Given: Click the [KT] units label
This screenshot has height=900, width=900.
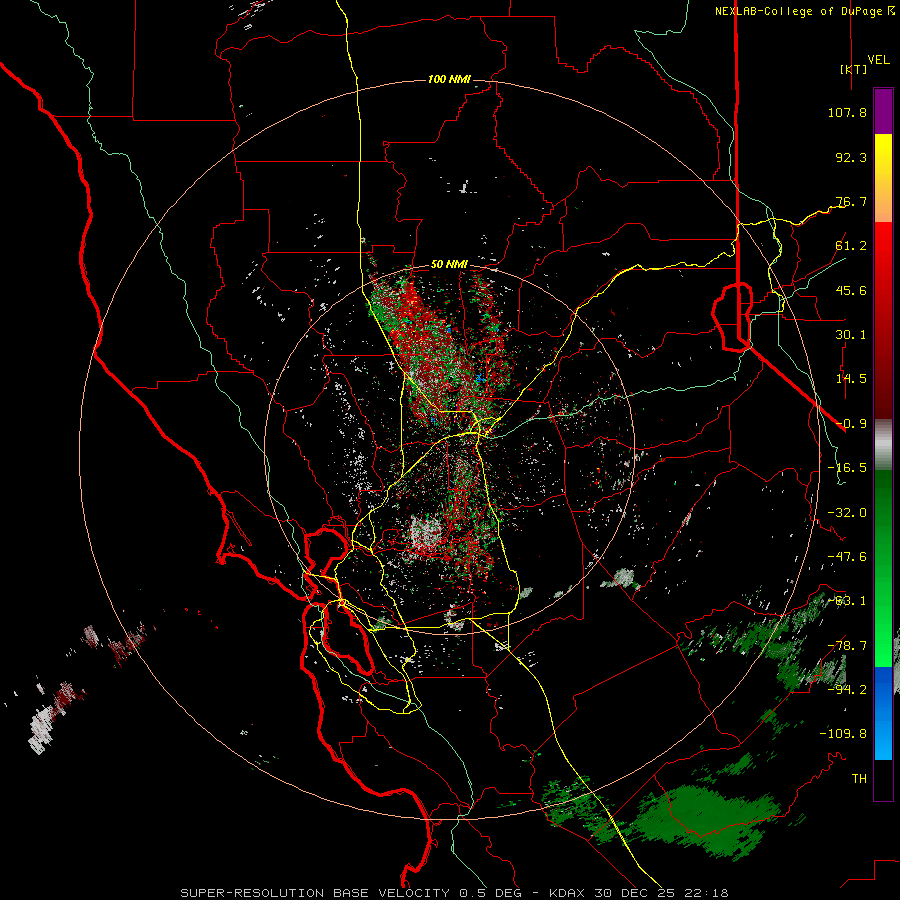Looking at the screenshot, I should [x=854, y=69].
